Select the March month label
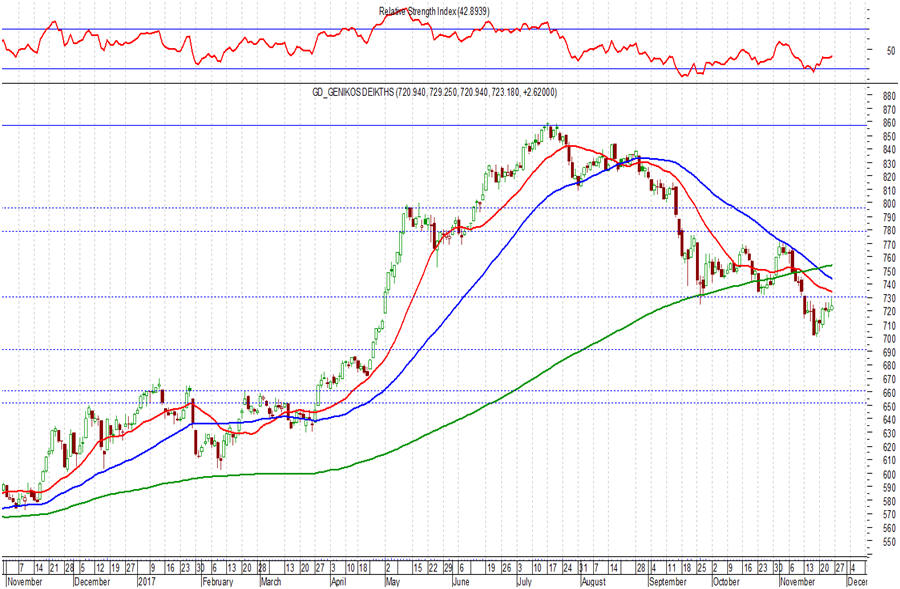The width and height of the screenshot is (900, 589). pyautogui.click(x=271, y=582)
